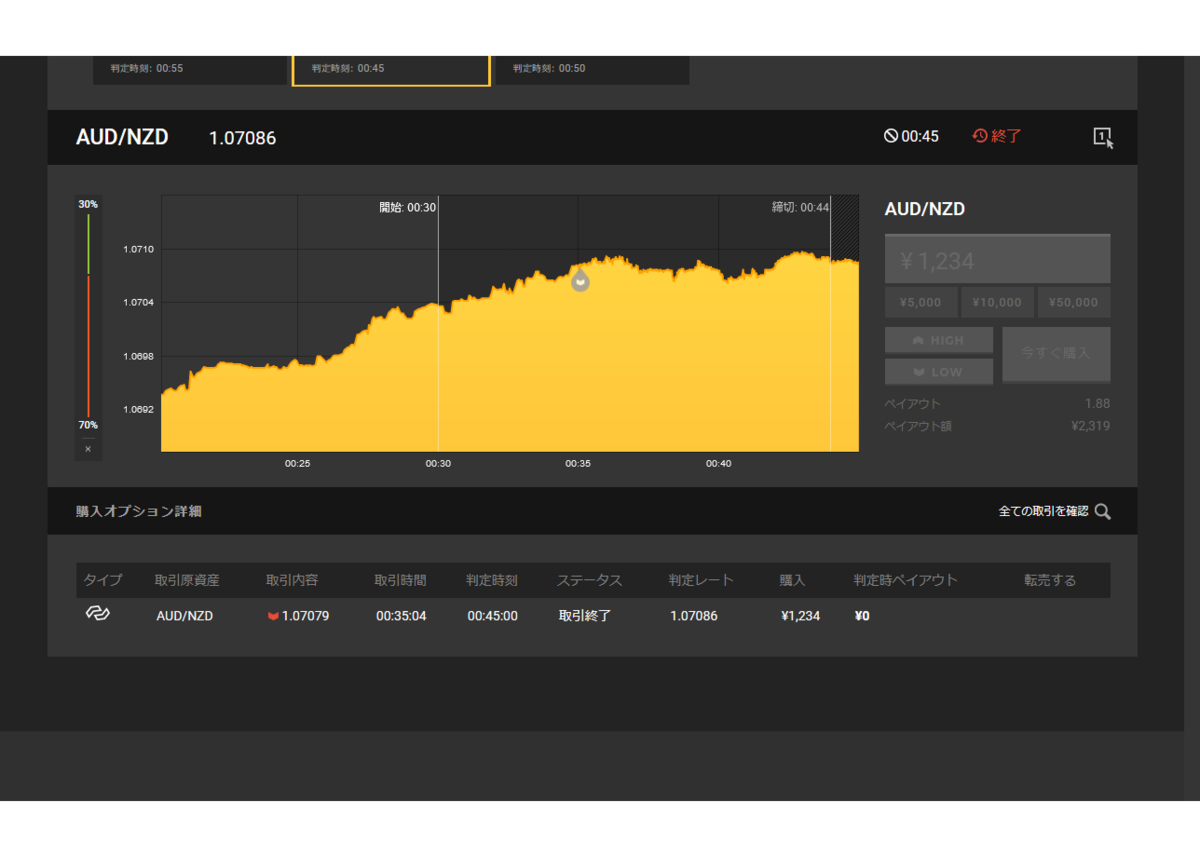Click the option type icon in AUD/NZD row
Screen dimensions: 1200x856
point(97,614)
